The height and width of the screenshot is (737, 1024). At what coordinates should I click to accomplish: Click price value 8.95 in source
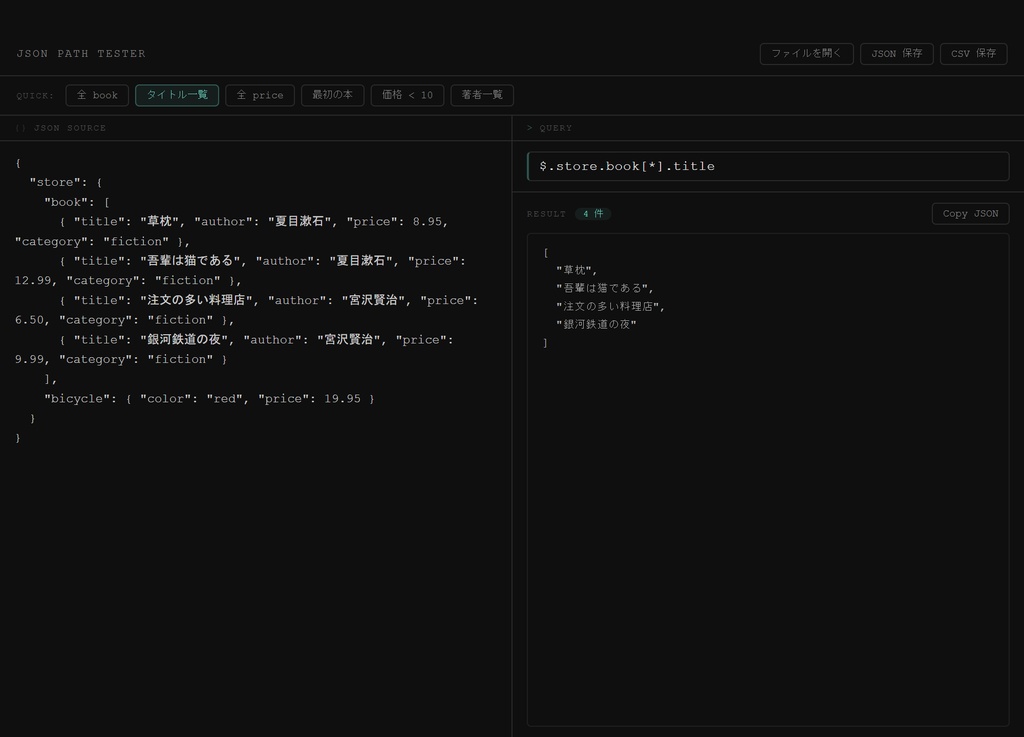[427, 222]
